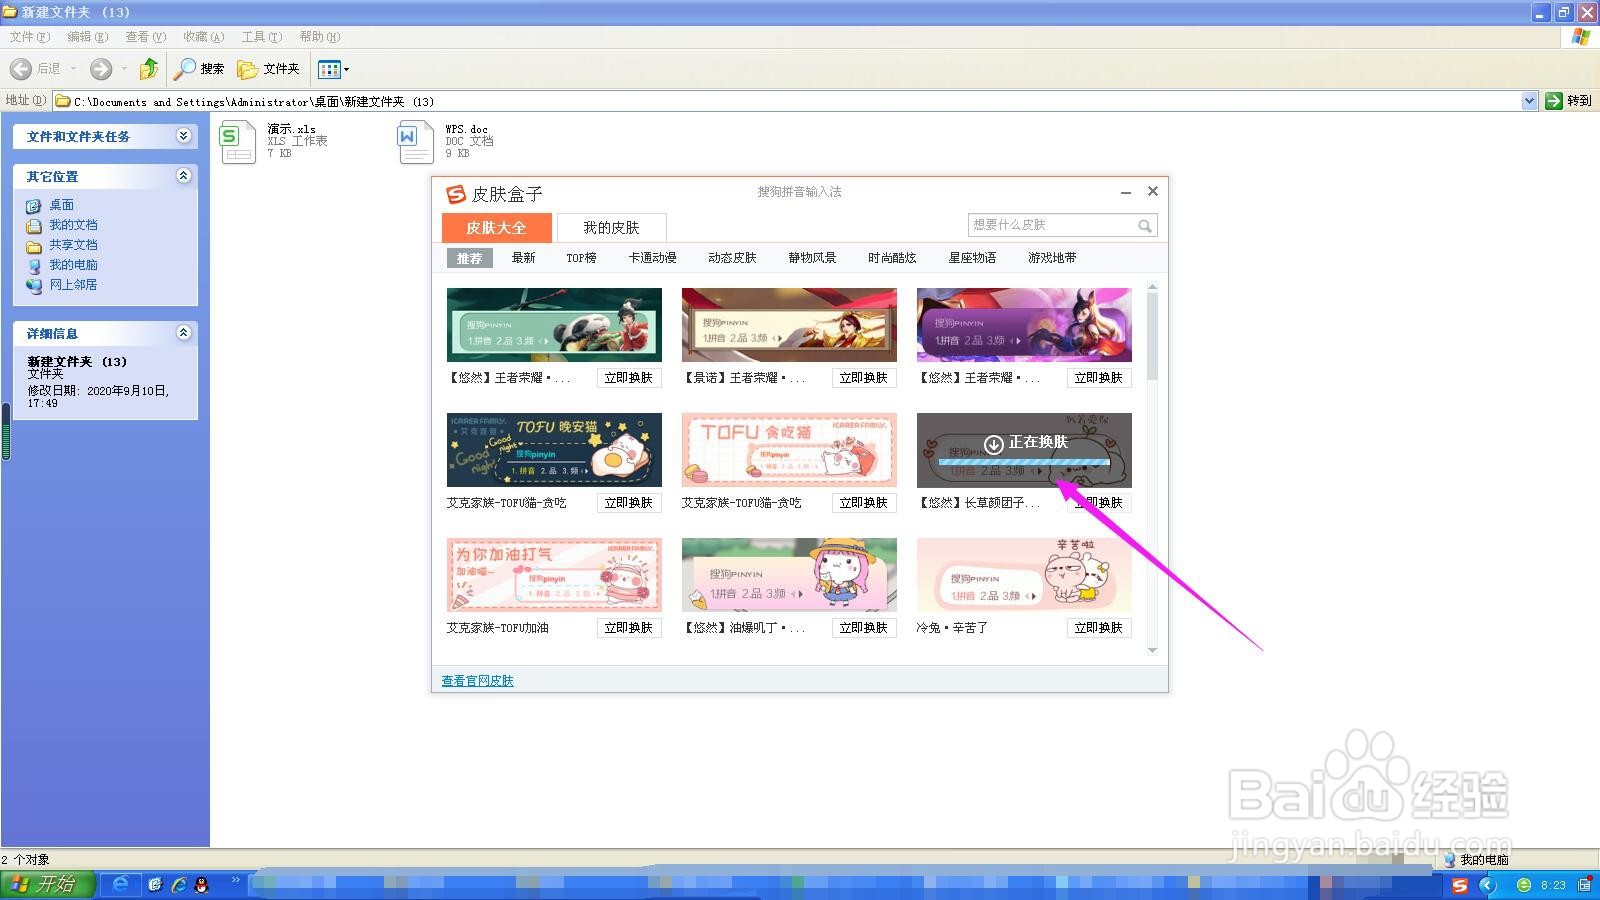This screenshot has height=900, width=1600.
Task: Open 桌面 link in sidebar
Action: pyautogui.click(x=62, y=205)
